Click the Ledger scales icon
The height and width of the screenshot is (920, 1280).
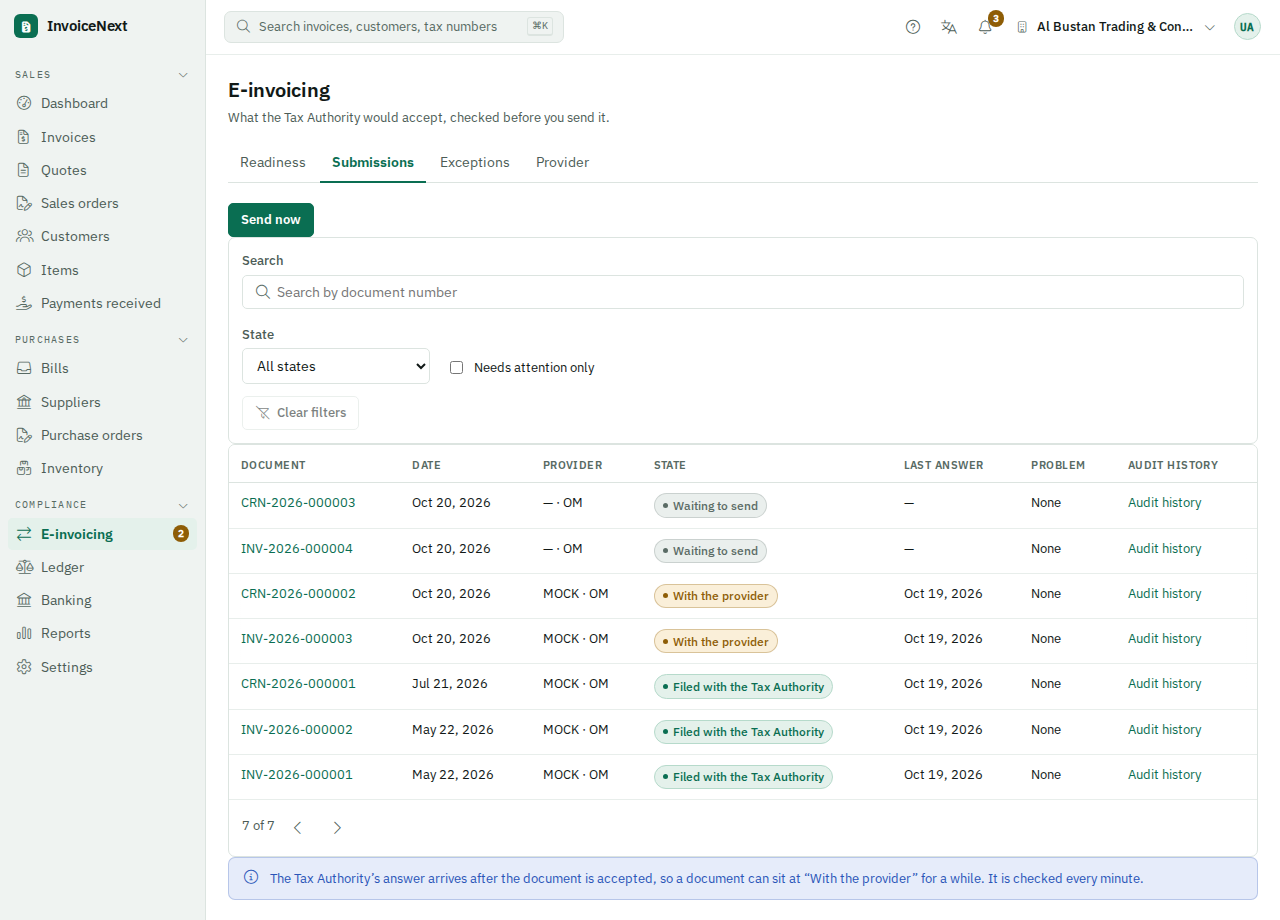24,567
